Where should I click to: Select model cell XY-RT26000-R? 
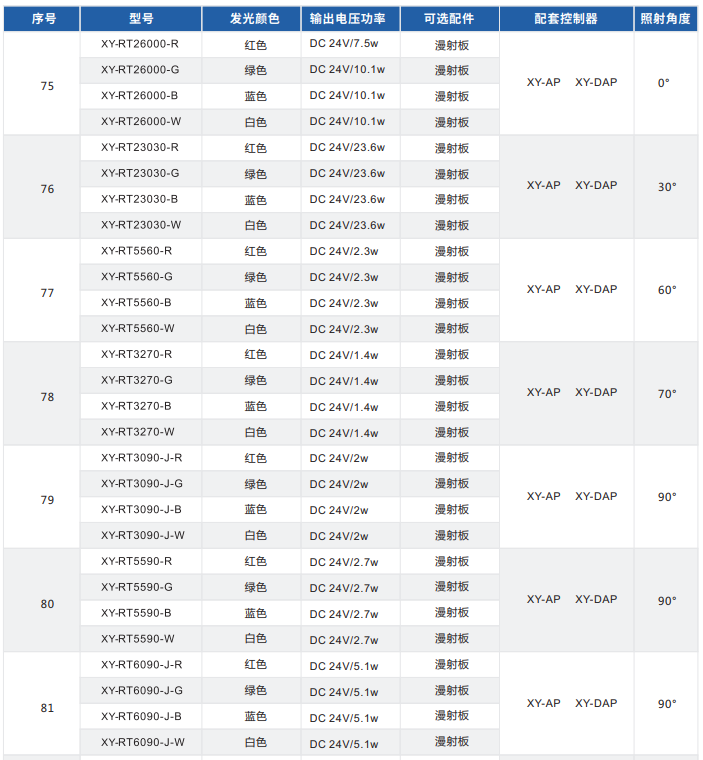pyautogui.click(x=140, y=44)
